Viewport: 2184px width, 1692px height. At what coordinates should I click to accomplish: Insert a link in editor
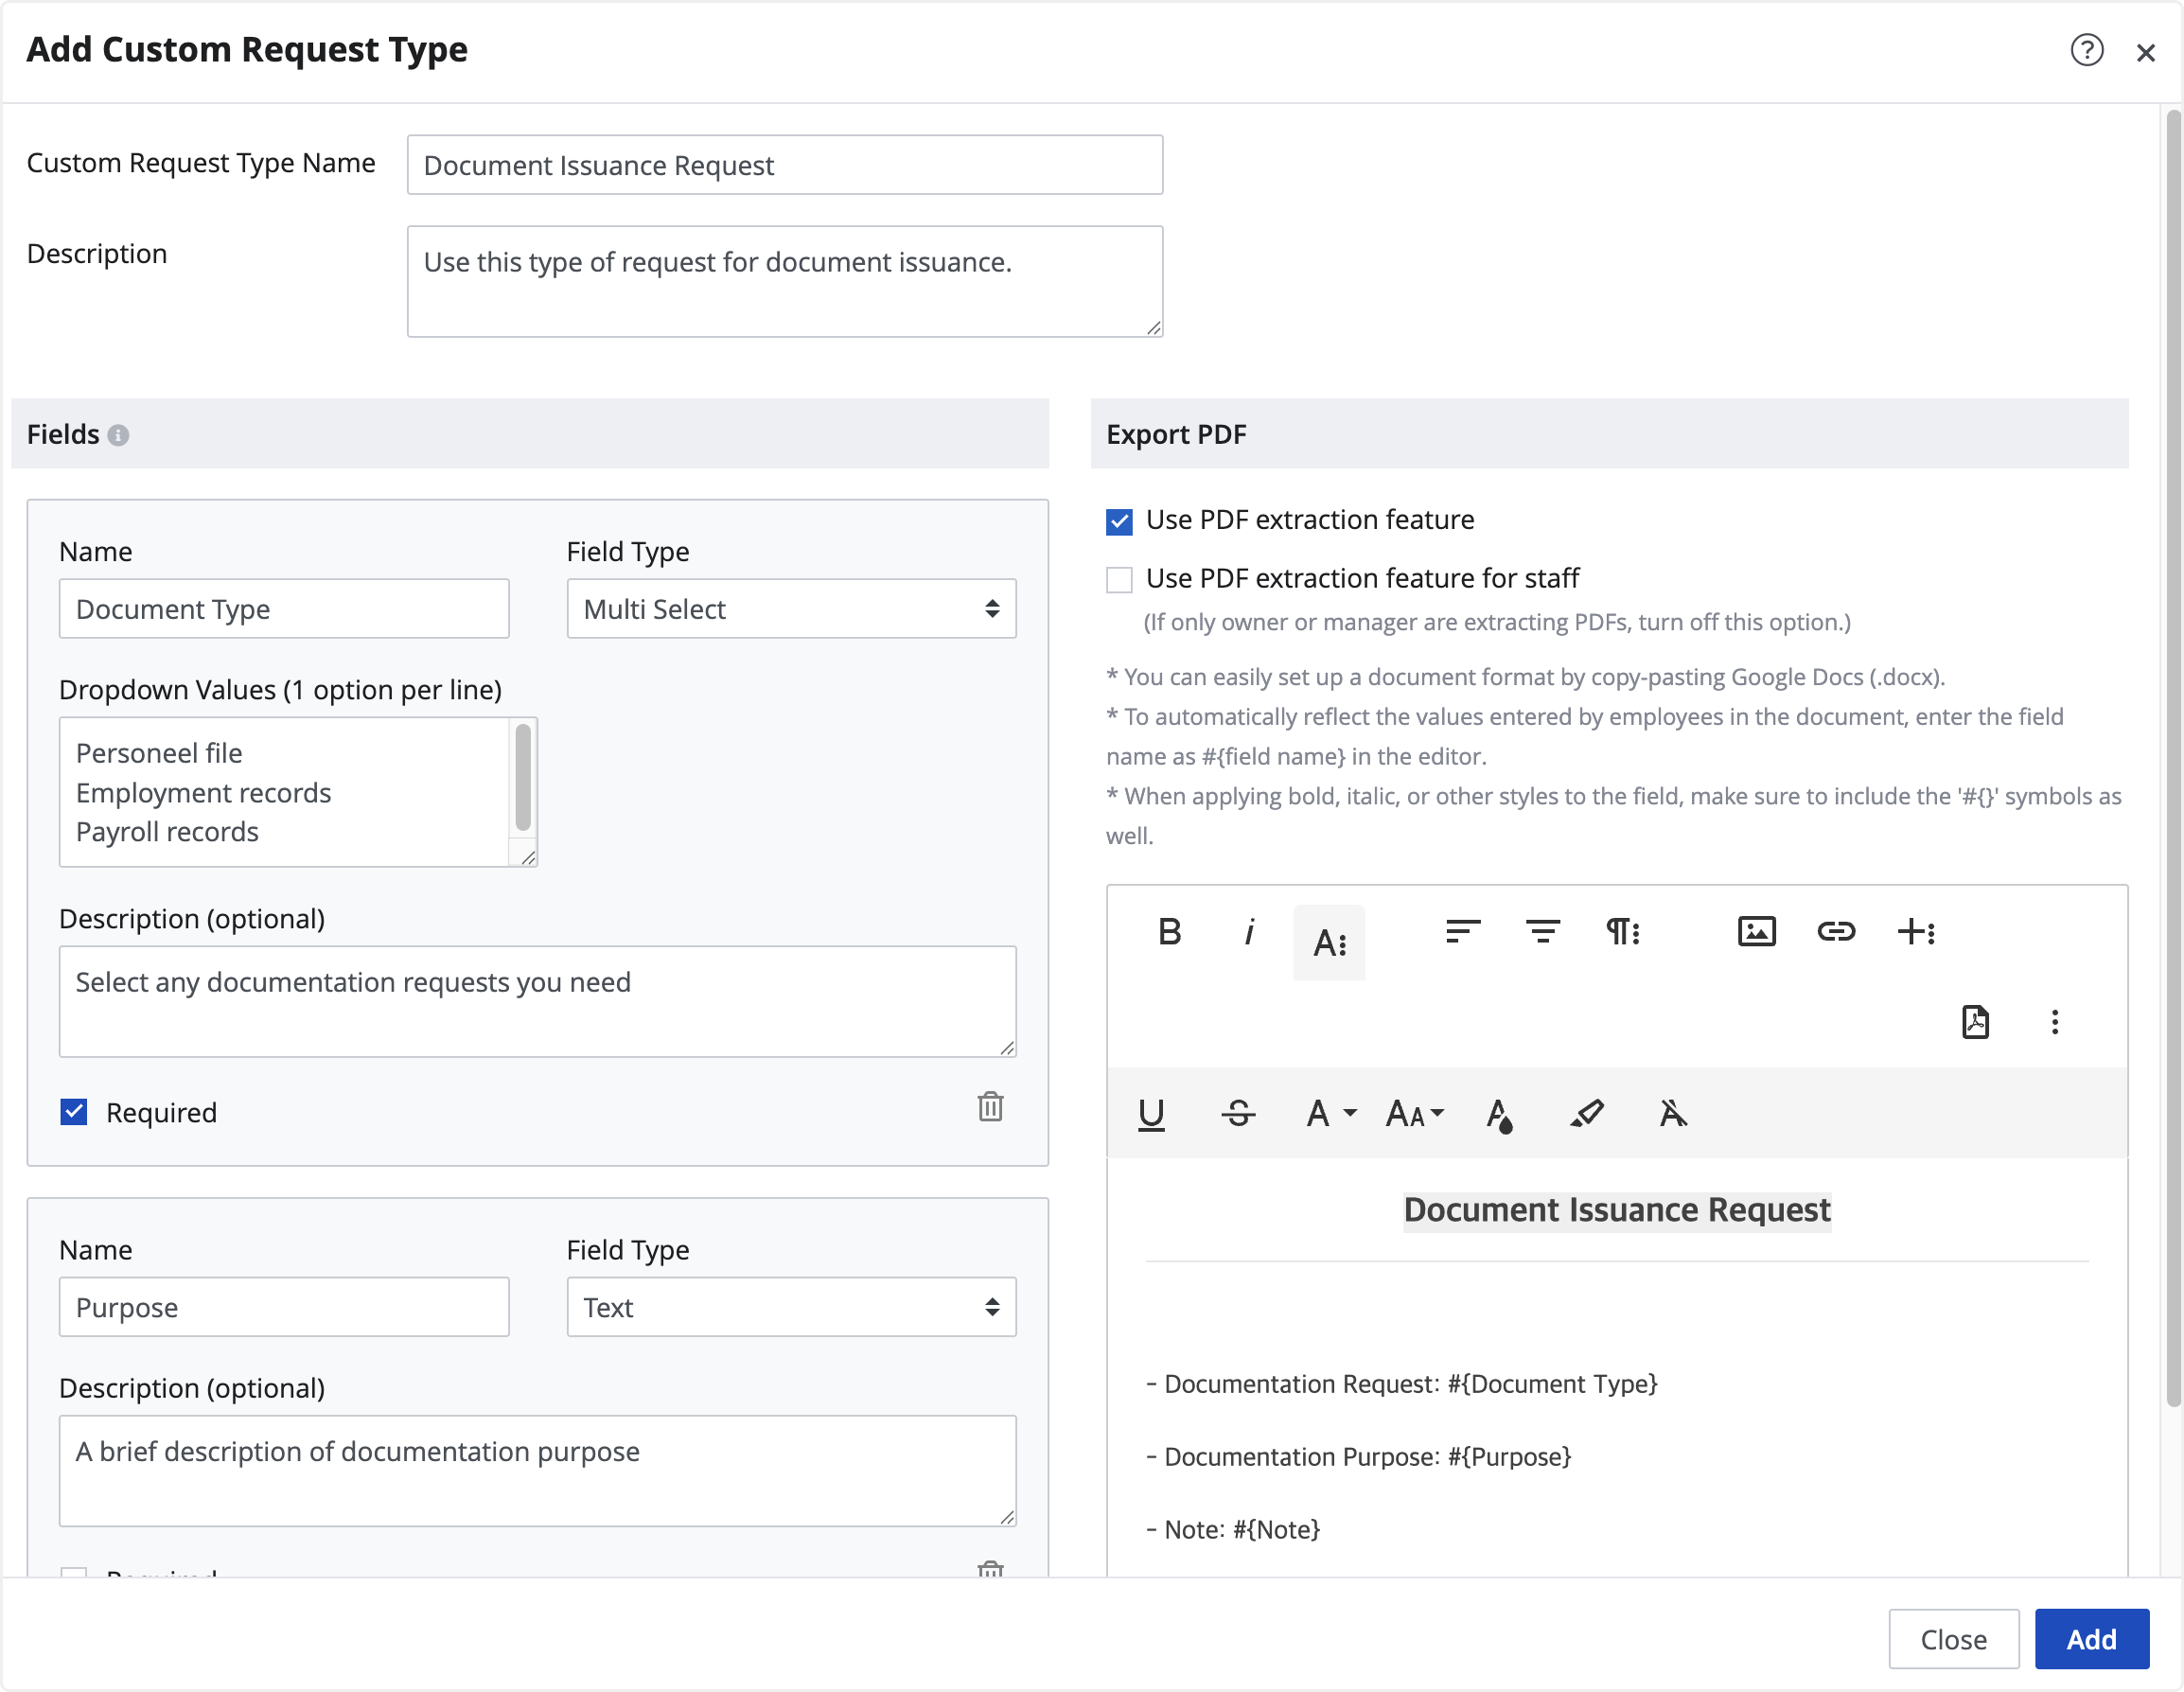[1836, 932]
